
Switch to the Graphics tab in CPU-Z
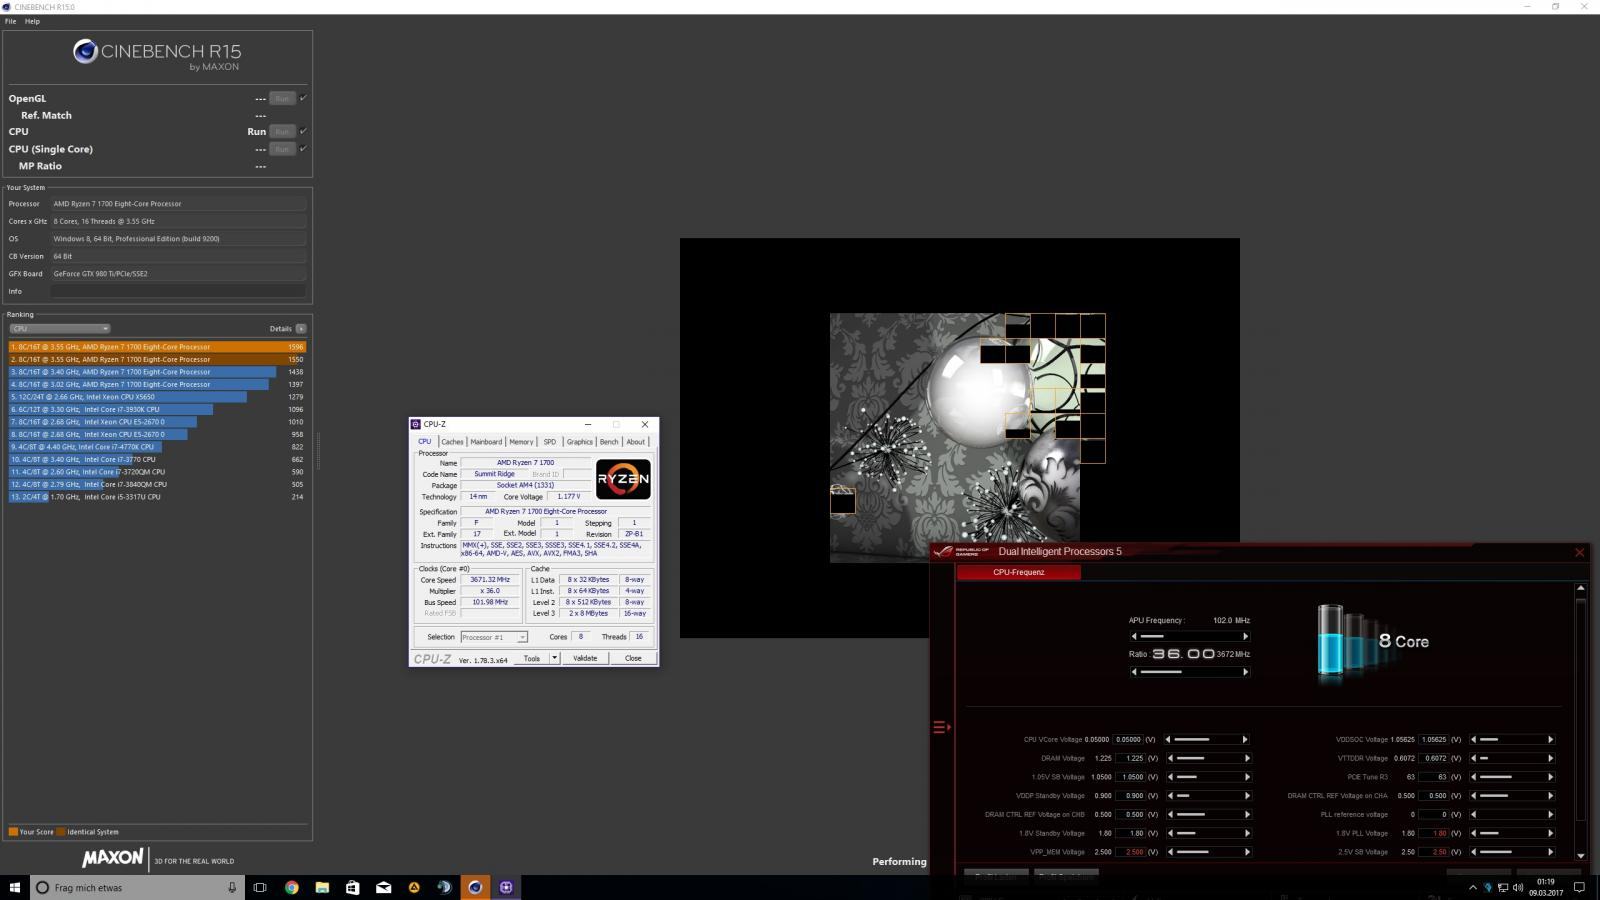click(x=579, y=441)
